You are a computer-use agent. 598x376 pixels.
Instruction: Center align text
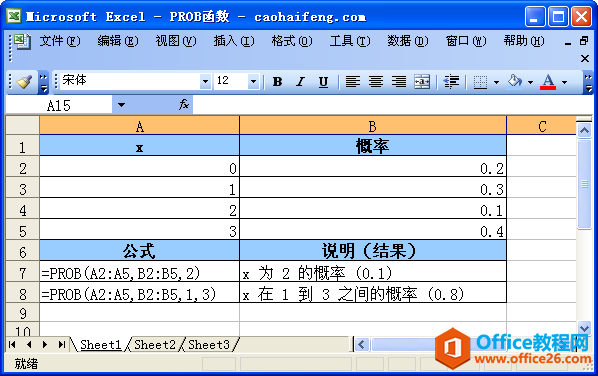(376, 82)
